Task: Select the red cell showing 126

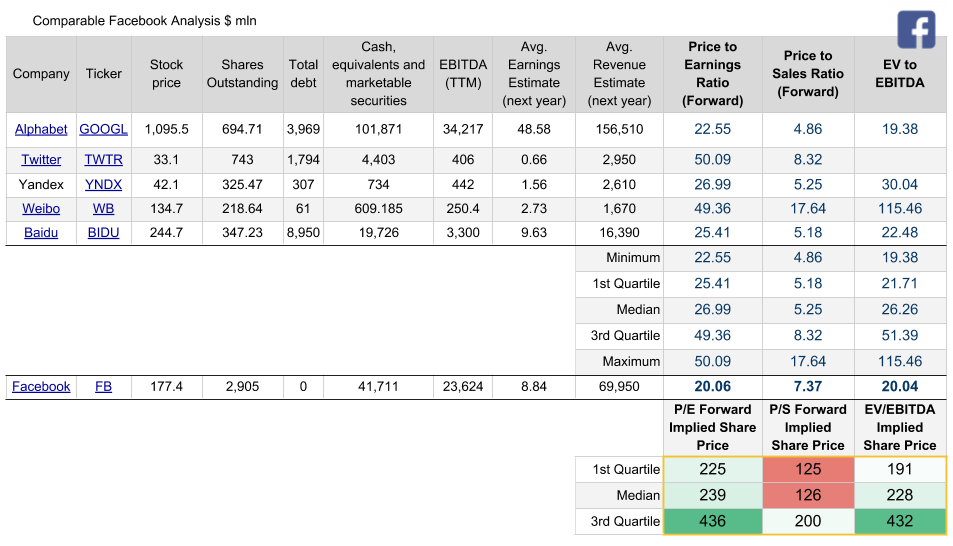Action: (x=807, y=495)
